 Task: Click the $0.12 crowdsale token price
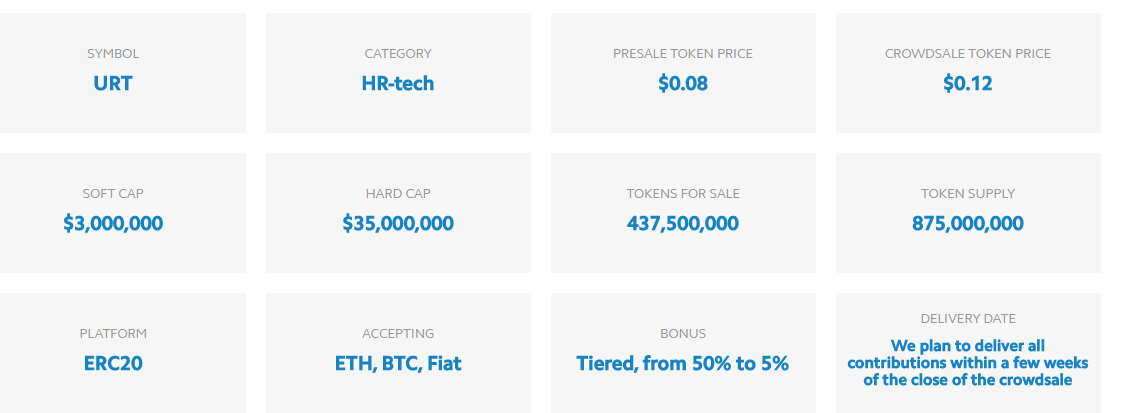(x=968, y=83)
